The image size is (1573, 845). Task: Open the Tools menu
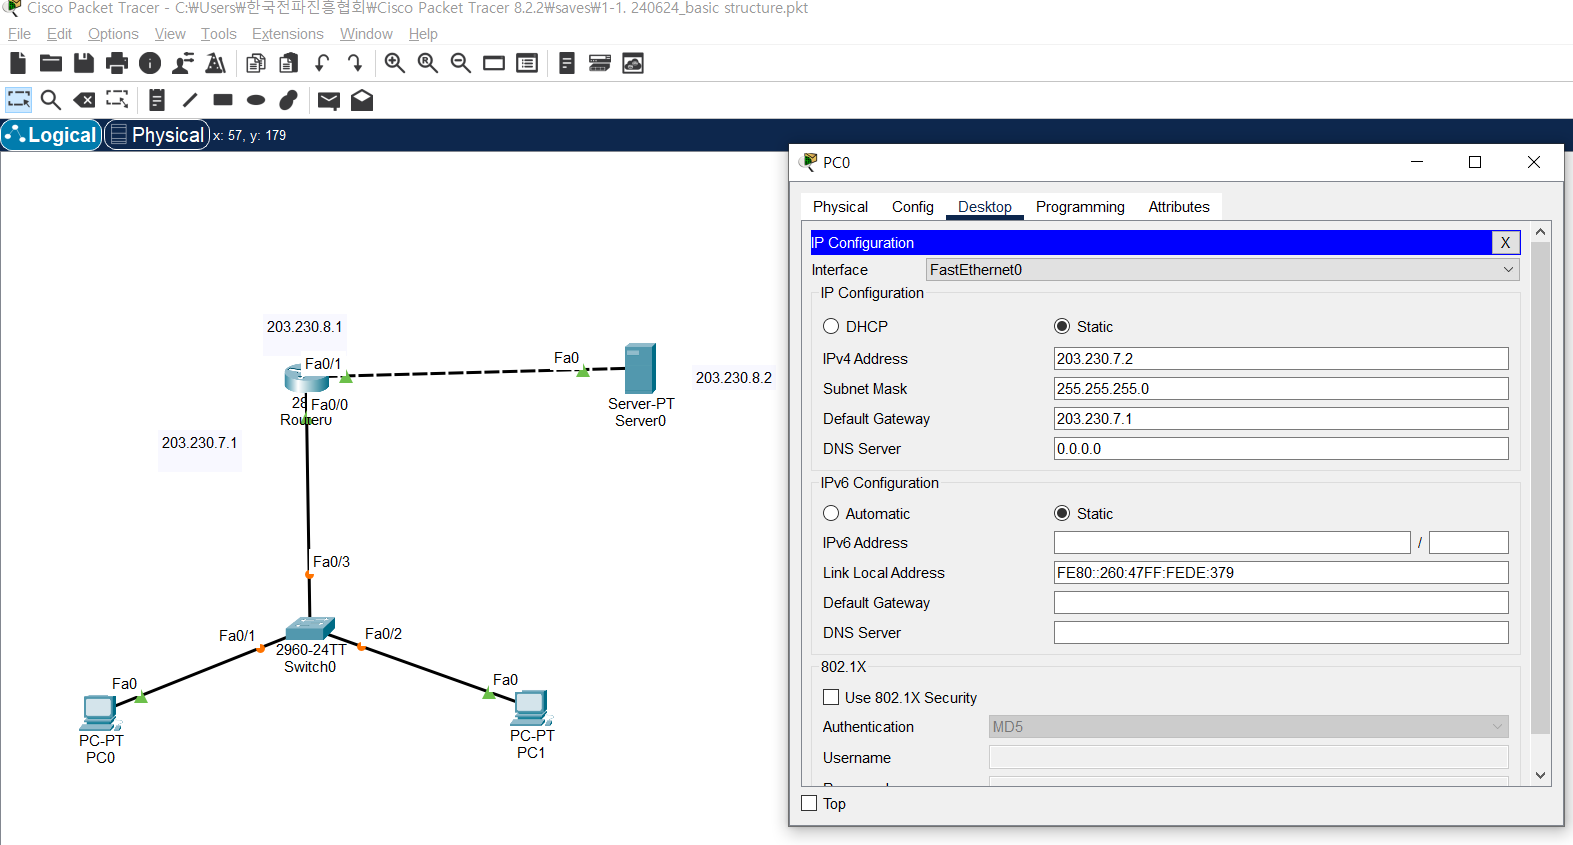pyautogui.click(x=218, y=34)
